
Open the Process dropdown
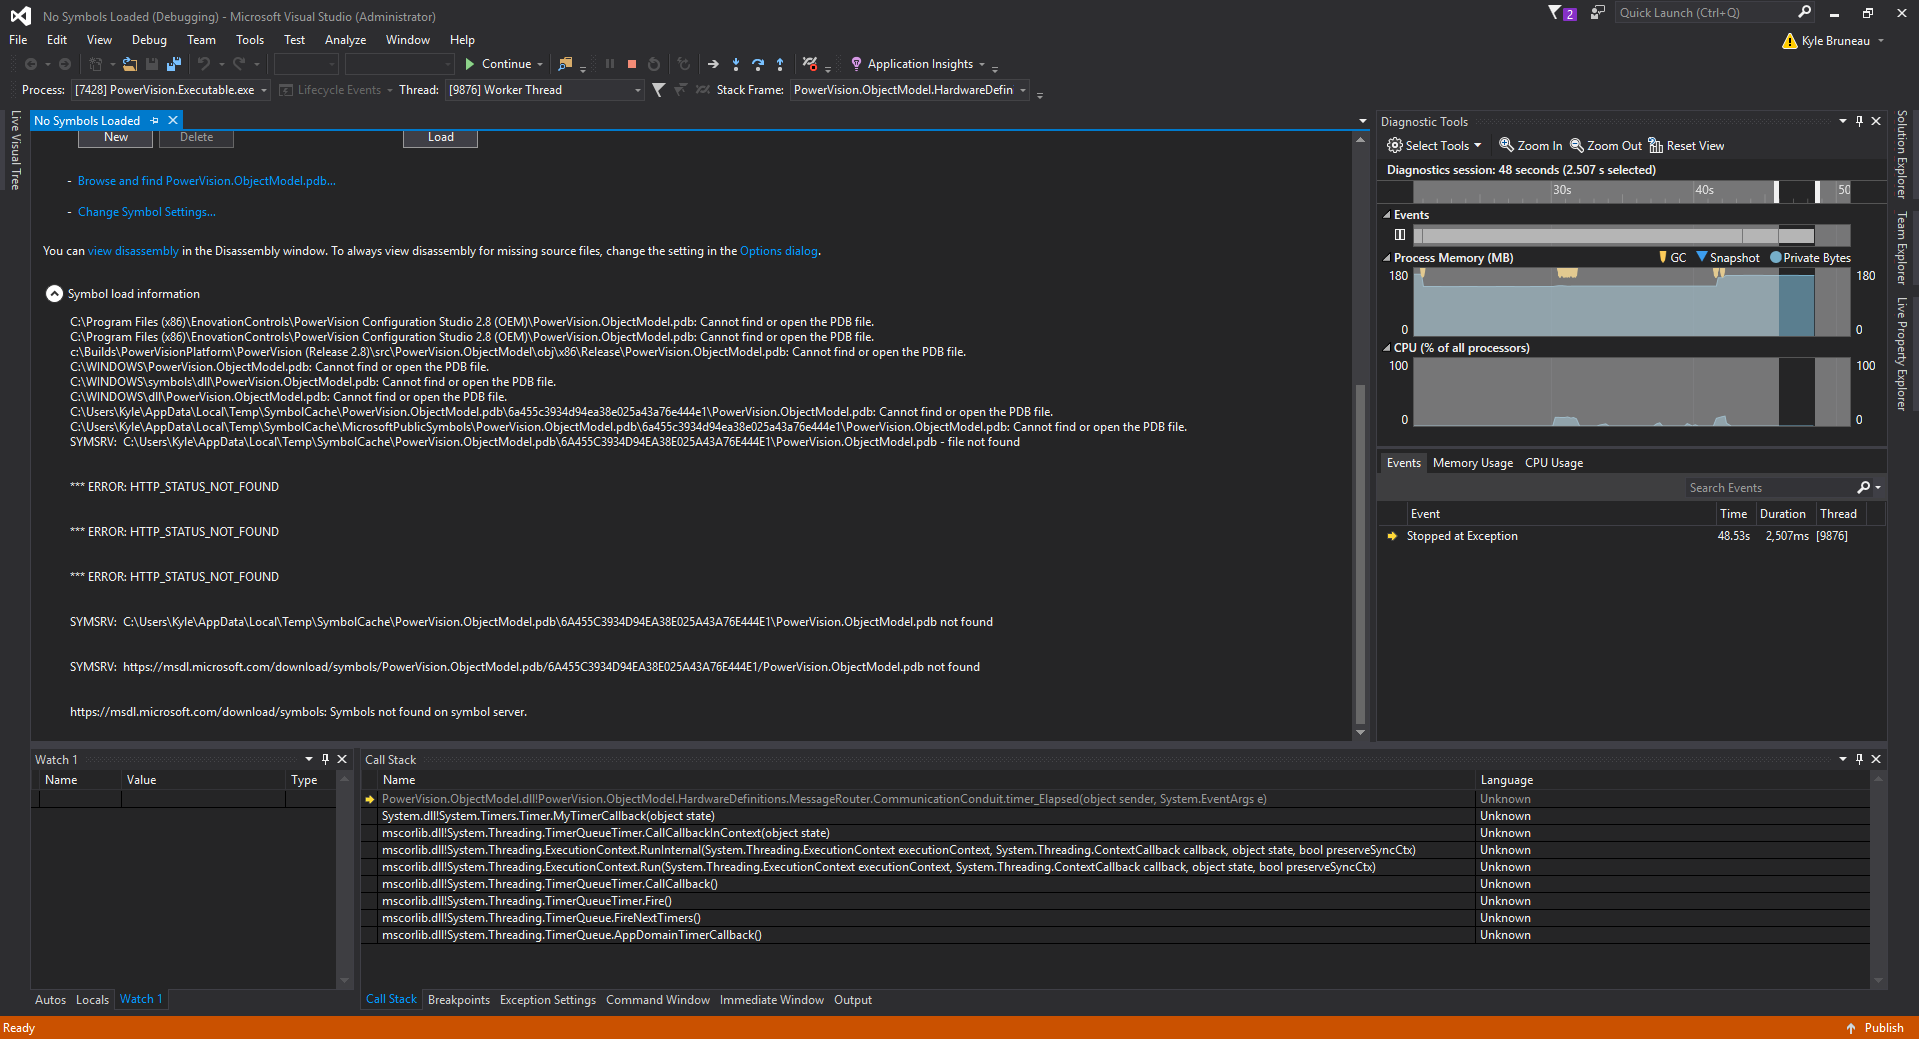coord(264,90)
